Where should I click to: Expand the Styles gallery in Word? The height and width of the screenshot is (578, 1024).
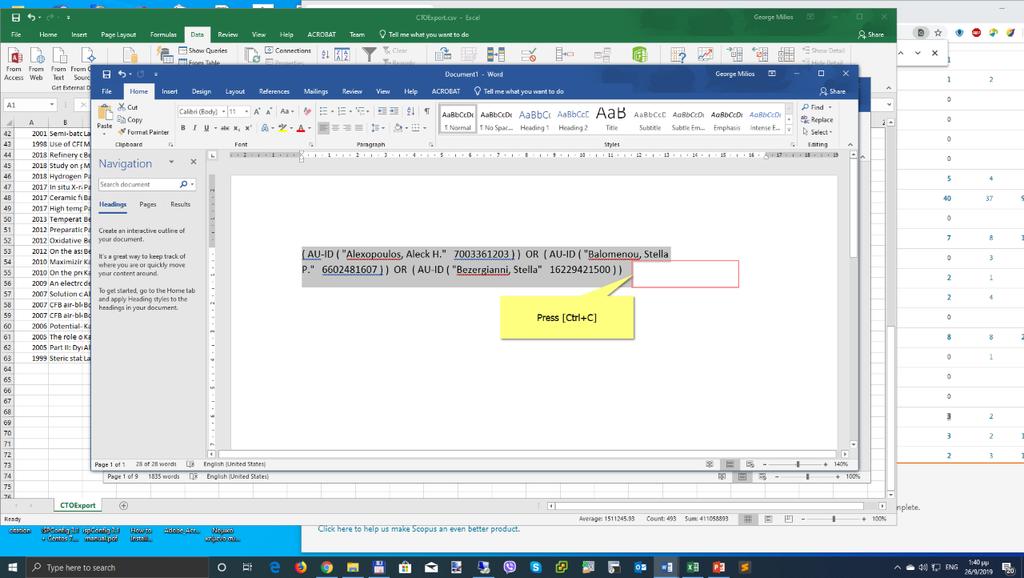click(788, 131)
